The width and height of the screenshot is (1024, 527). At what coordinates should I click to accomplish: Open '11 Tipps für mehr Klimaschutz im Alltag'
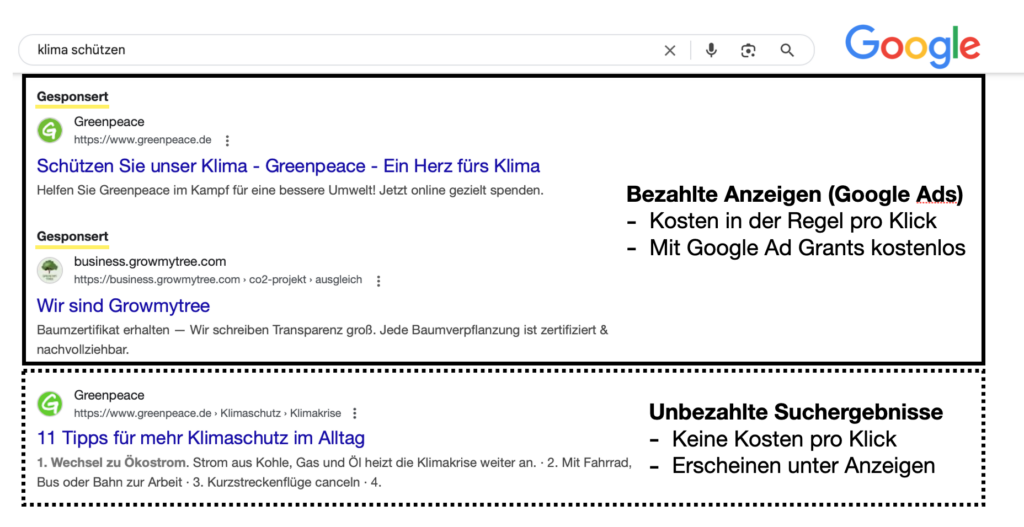200,438
